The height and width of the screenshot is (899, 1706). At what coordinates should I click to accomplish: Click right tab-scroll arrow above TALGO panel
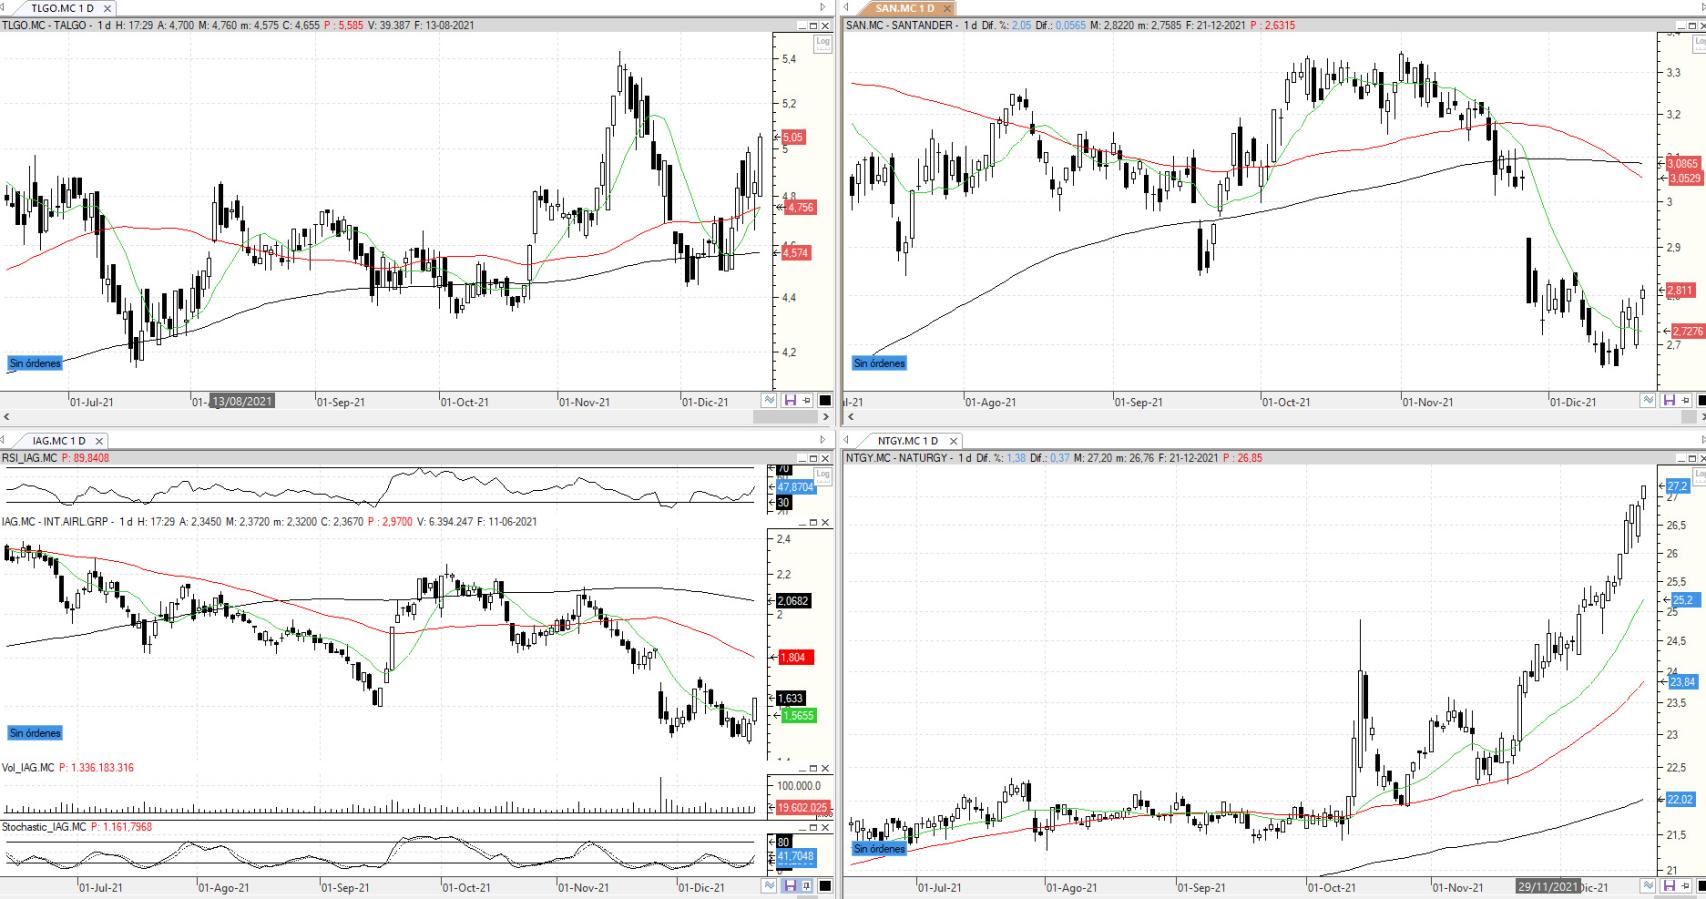pyautogui.click(x=823, y=8)
